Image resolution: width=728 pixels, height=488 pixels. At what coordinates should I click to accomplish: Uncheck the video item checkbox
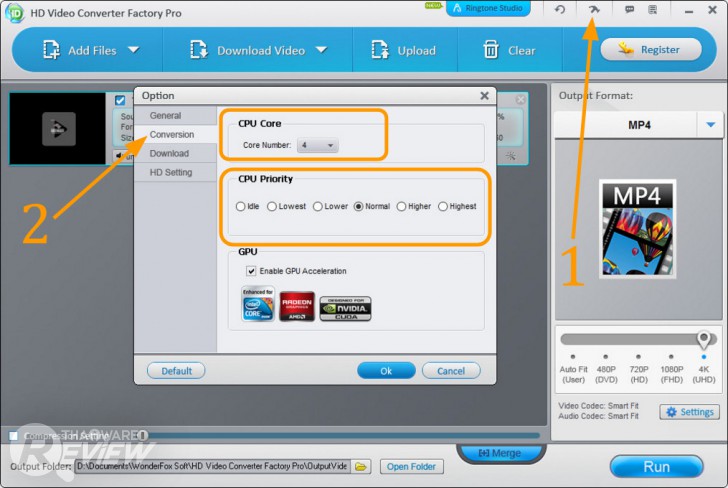pos(120,100)
